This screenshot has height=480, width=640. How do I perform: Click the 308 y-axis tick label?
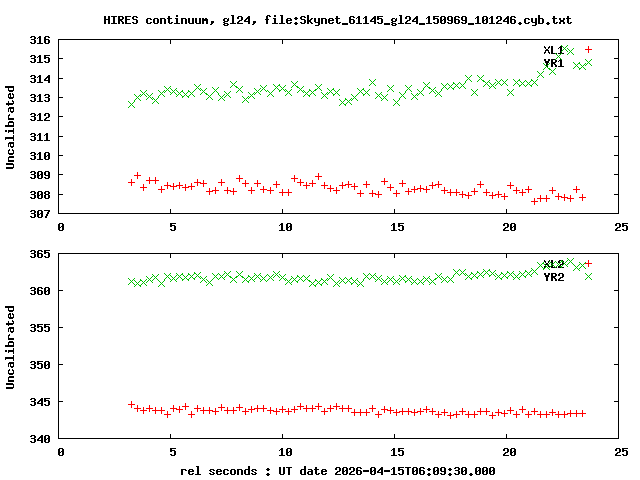click(x=40, y=195)
